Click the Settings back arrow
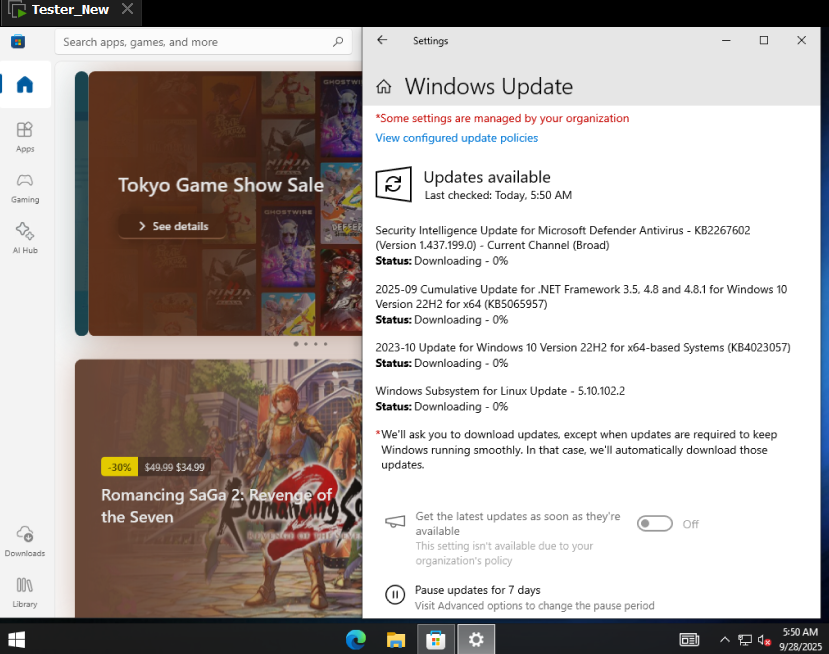Viewport: 829px width, 654px height. coord(382,40)
